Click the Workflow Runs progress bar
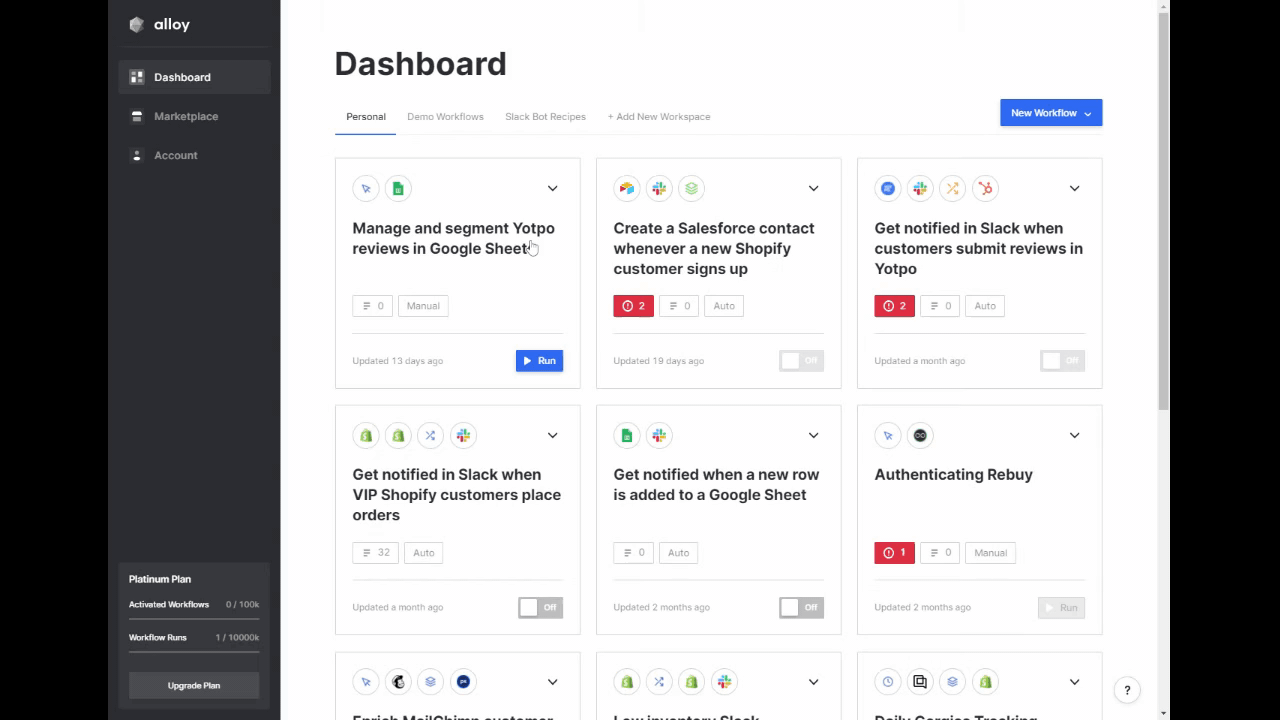The width and height of the screenshot is (1280, 720). click(194, 651)
